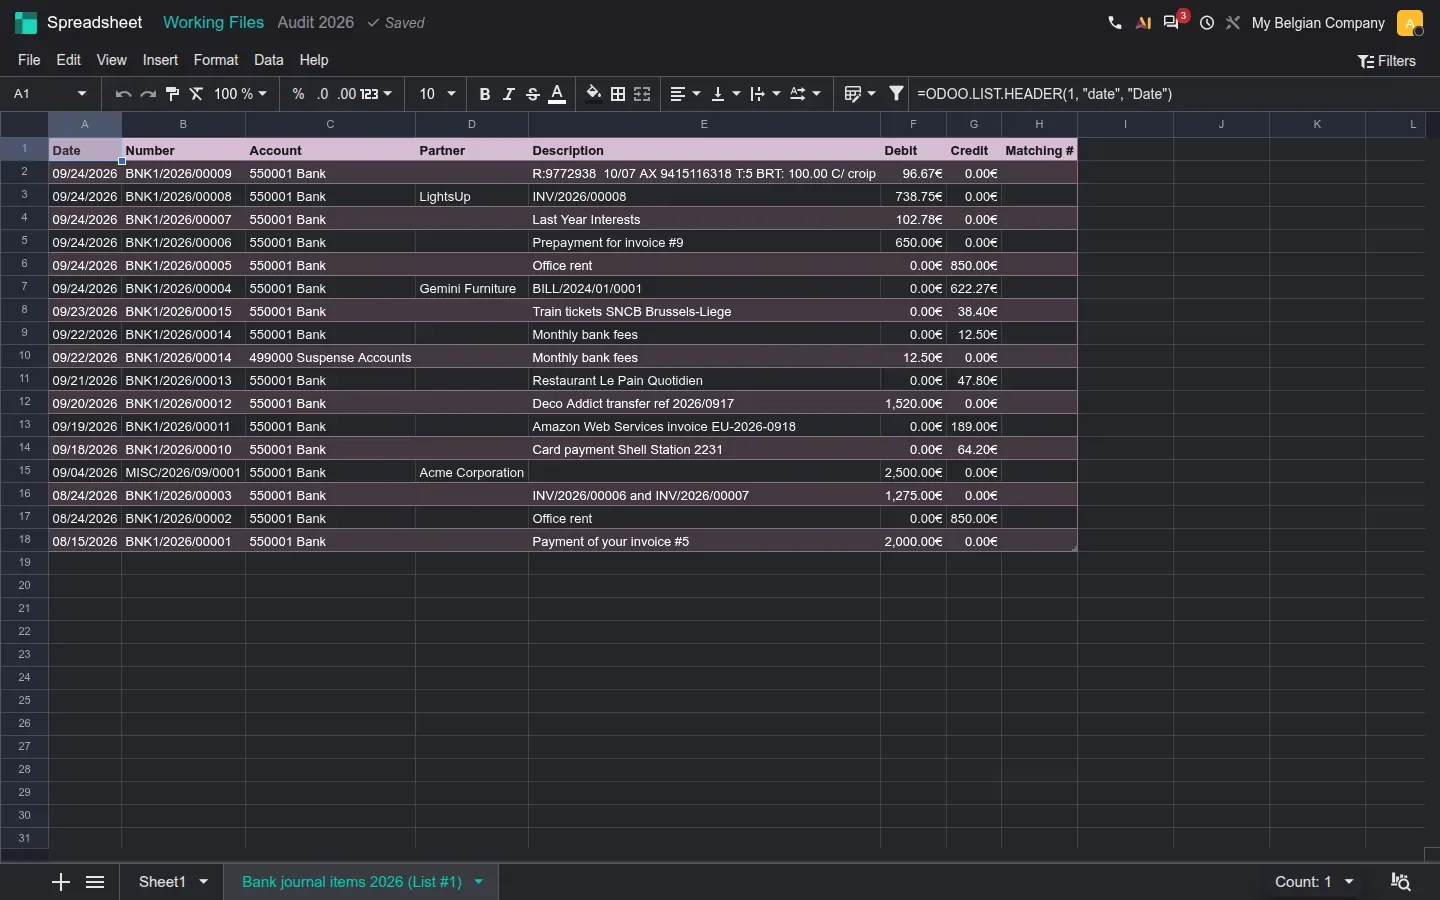The image size is (1440, 900).
Task: Open the Format menu
Action: 216,60
